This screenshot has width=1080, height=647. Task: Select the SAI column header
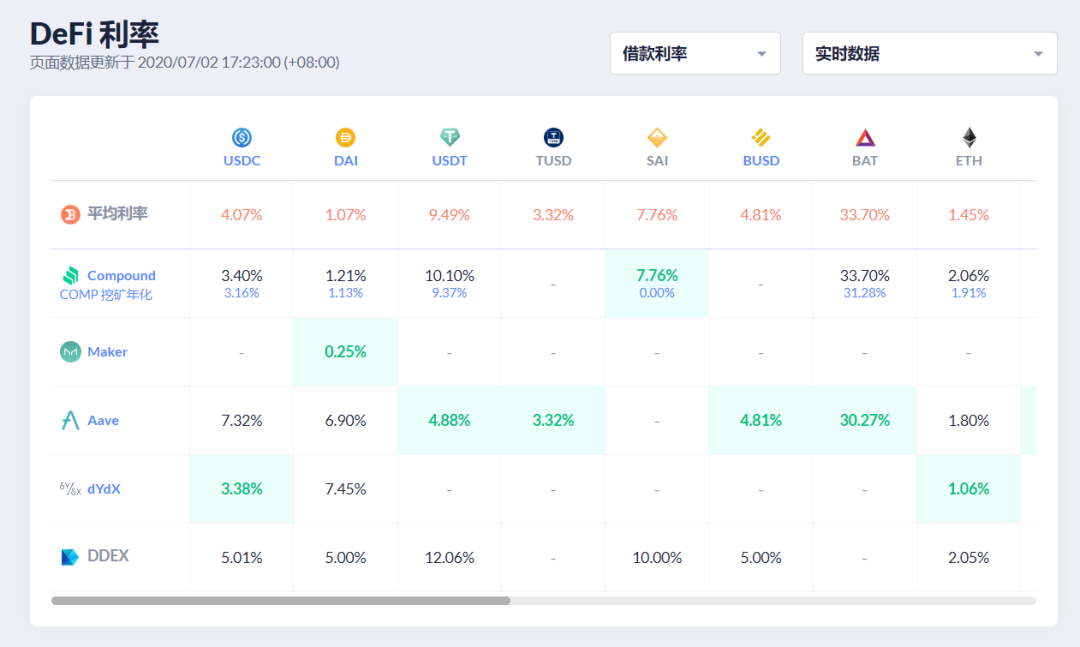click(657, 160)
